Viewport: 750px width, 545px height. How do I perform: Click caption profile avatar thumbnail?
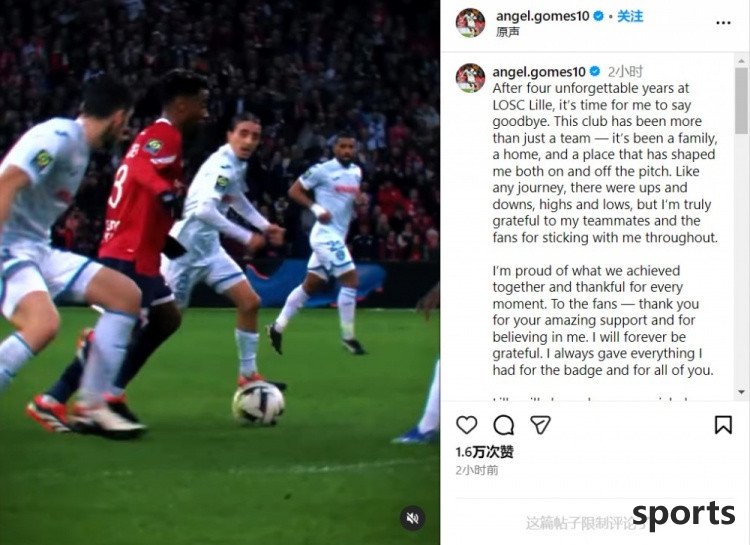point(470,78)
